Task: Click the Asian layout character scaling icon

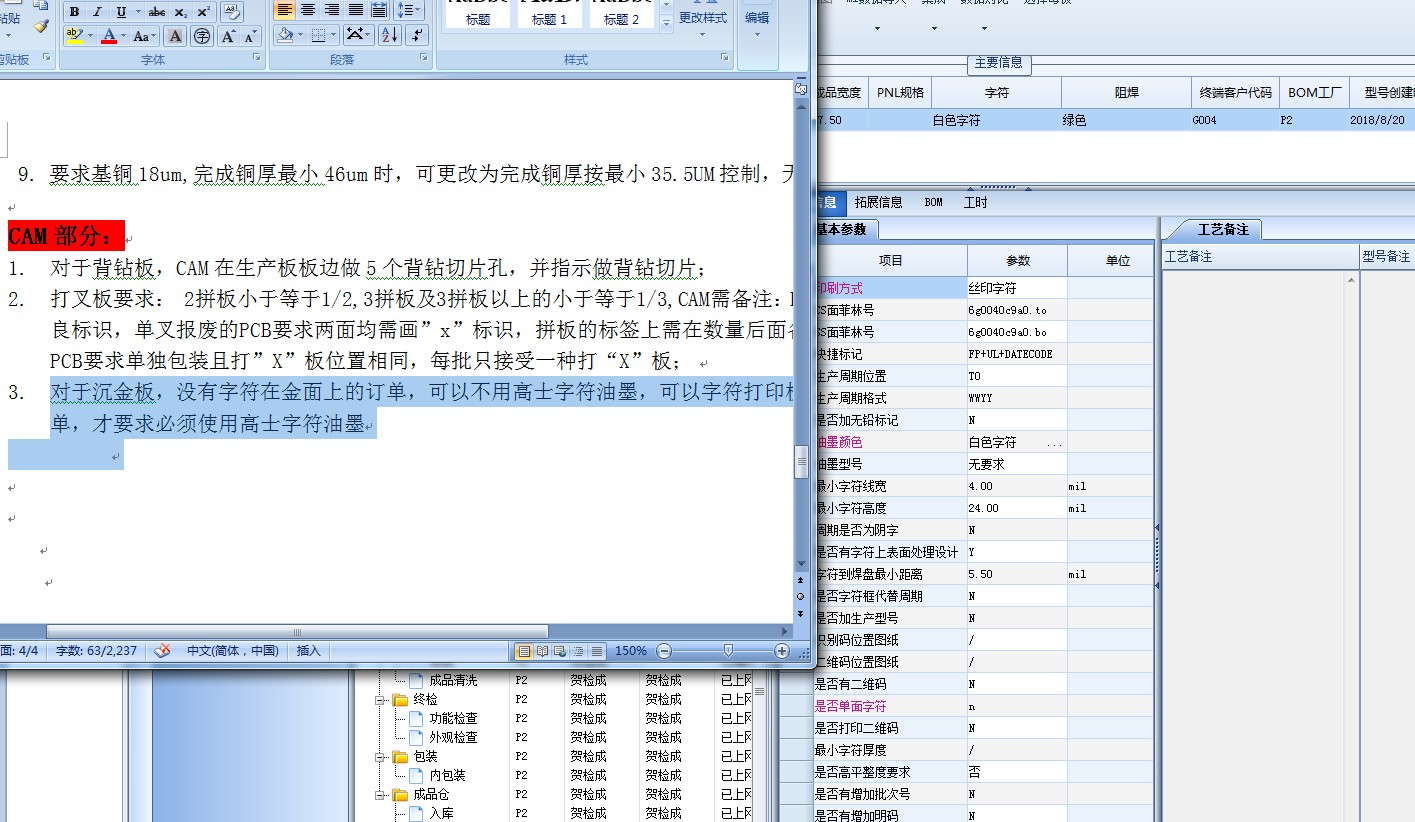Action: click(x=358, y=36)
